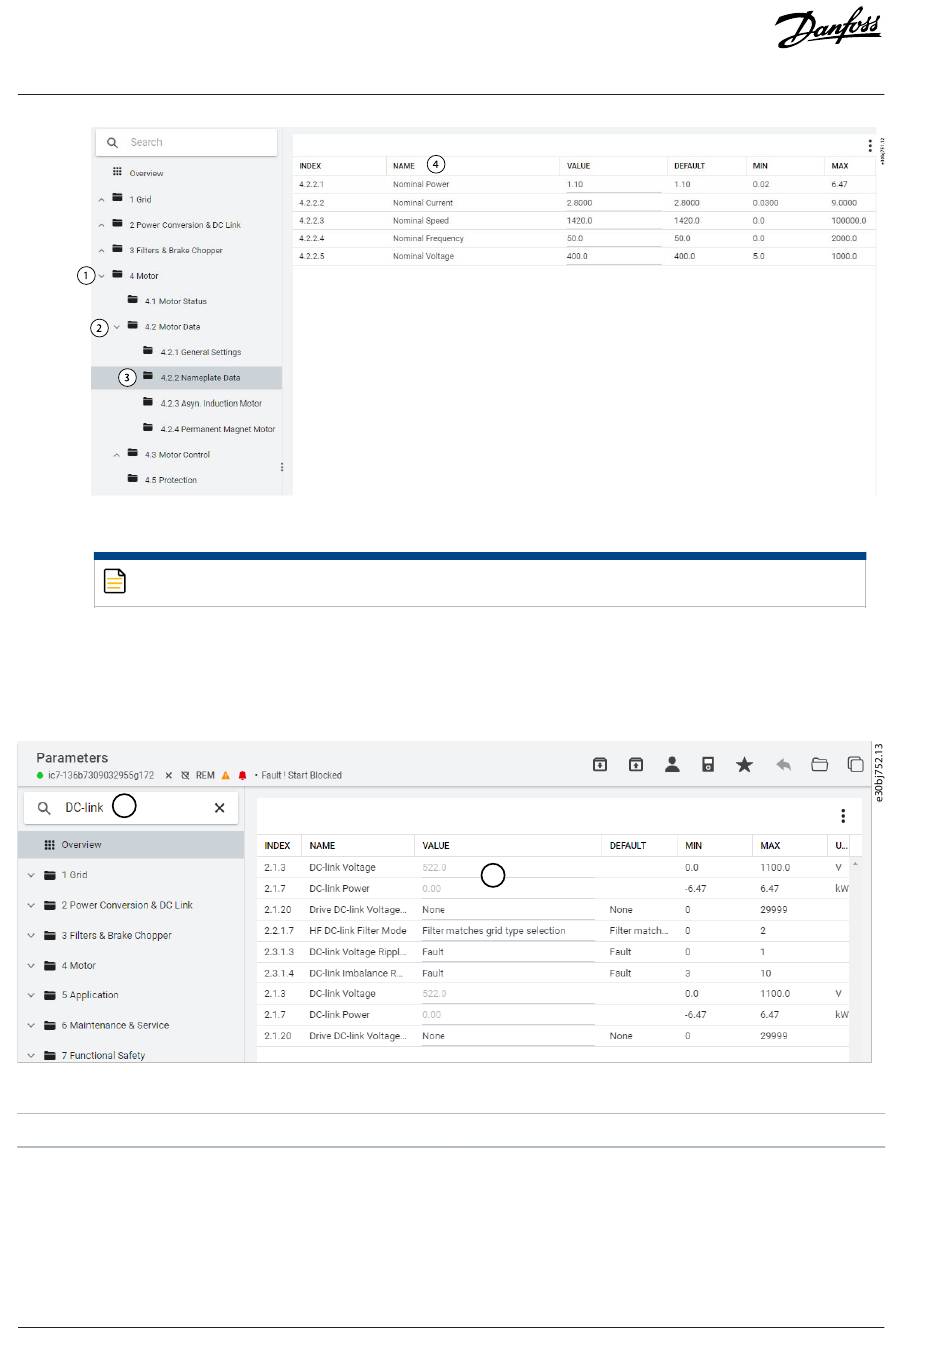Click the open folder icon in Parameters toolbar

(x=819, y=765)
